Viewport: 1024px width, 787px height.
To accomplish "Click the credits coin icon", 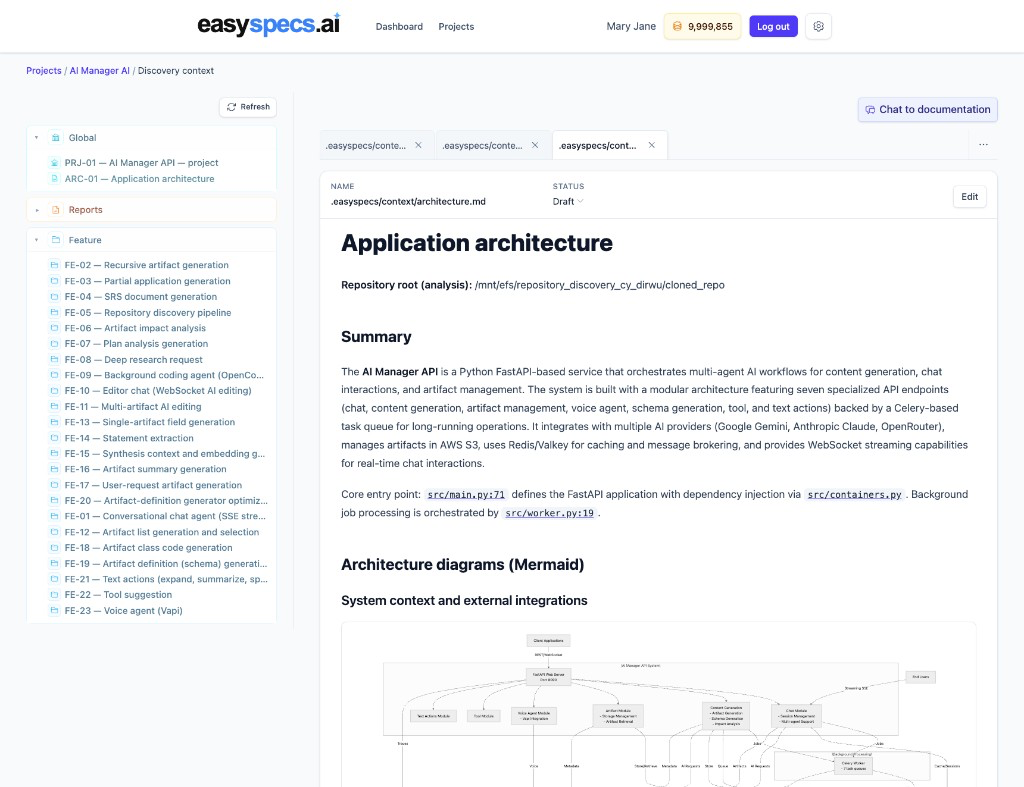I will (677, 27).
